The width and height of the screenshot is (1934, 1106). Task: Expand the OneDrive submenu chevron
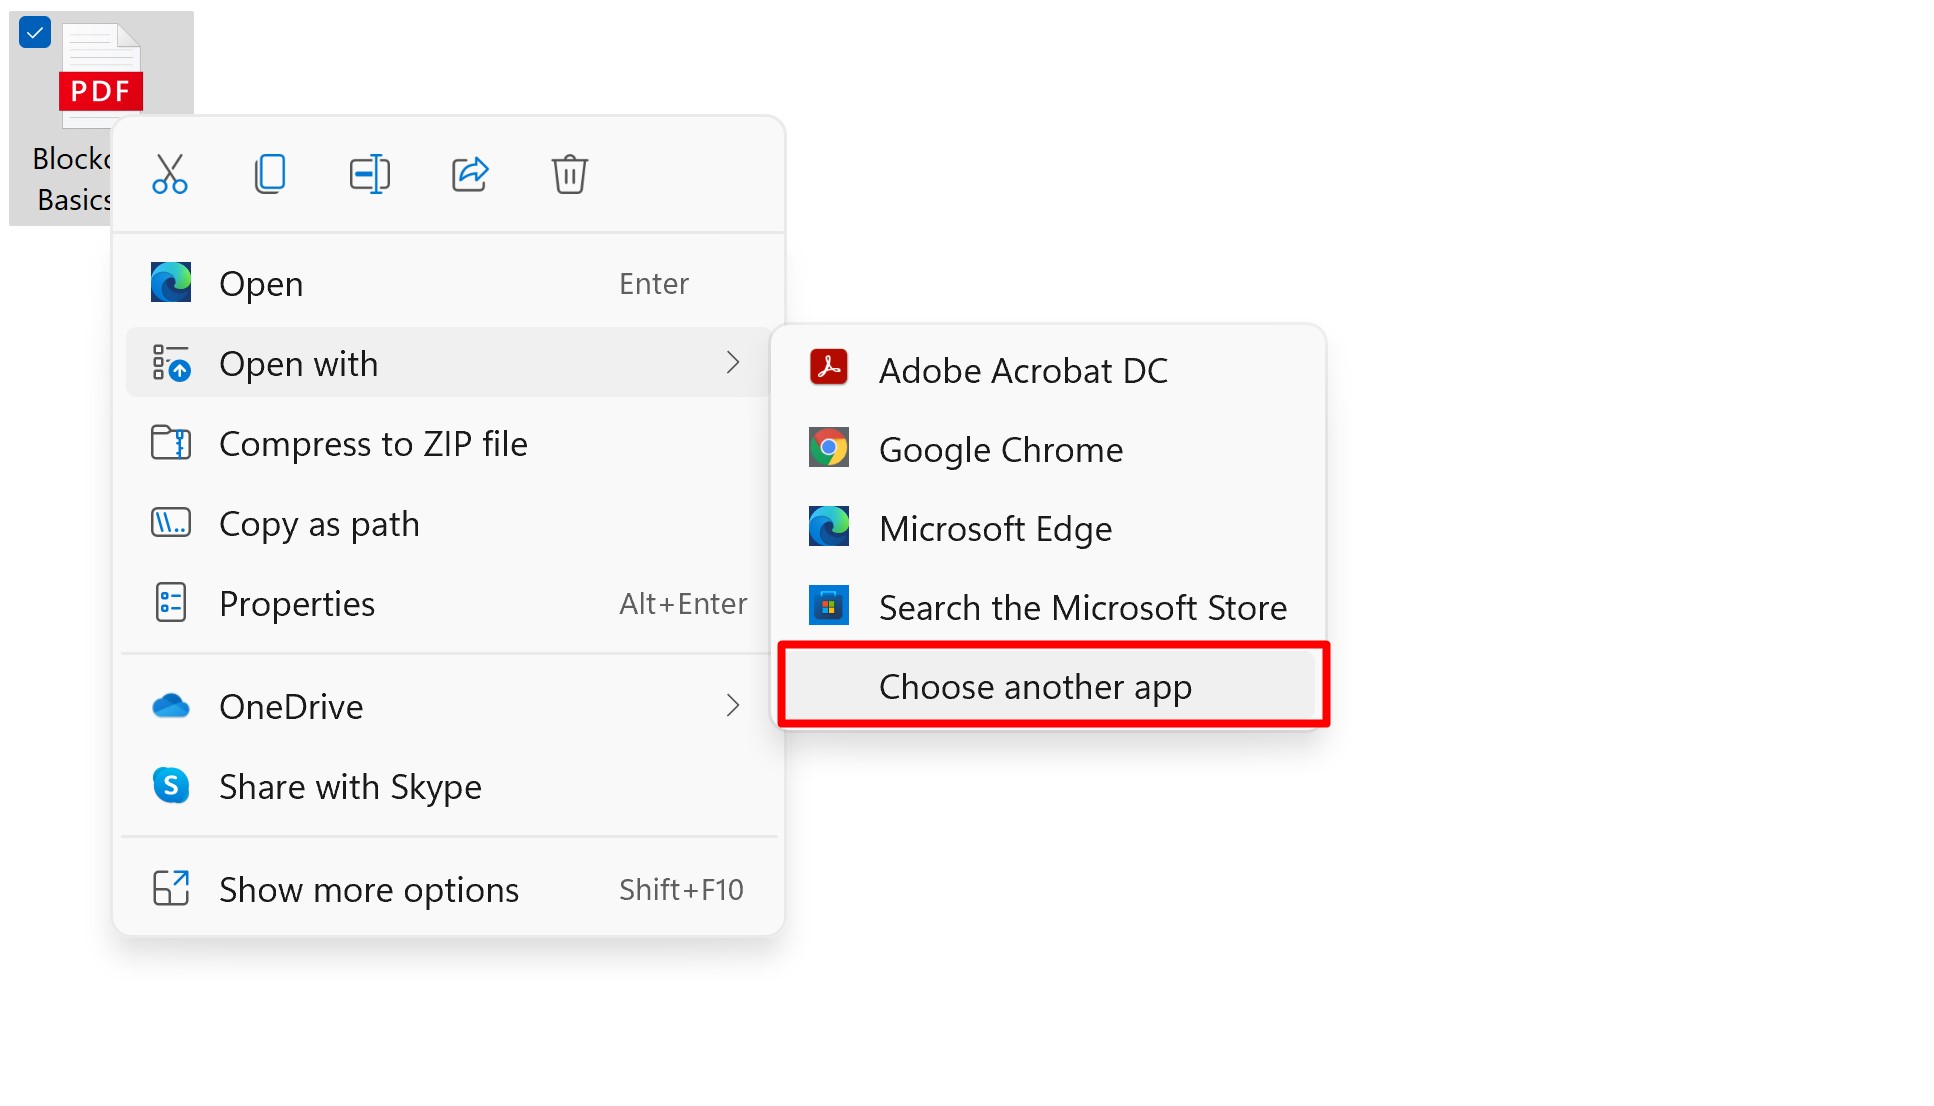[732, 706]
